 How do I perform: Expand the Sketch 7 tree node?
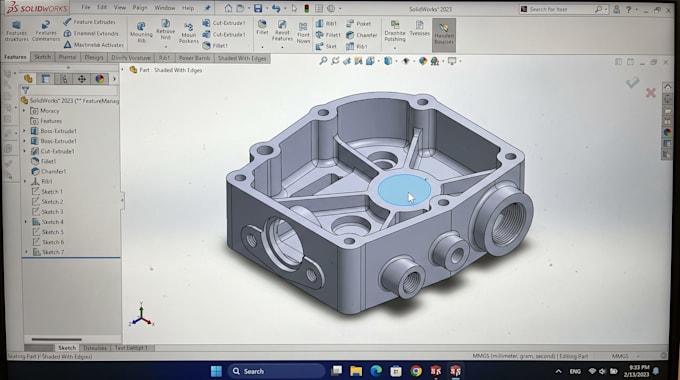point(26,252)
